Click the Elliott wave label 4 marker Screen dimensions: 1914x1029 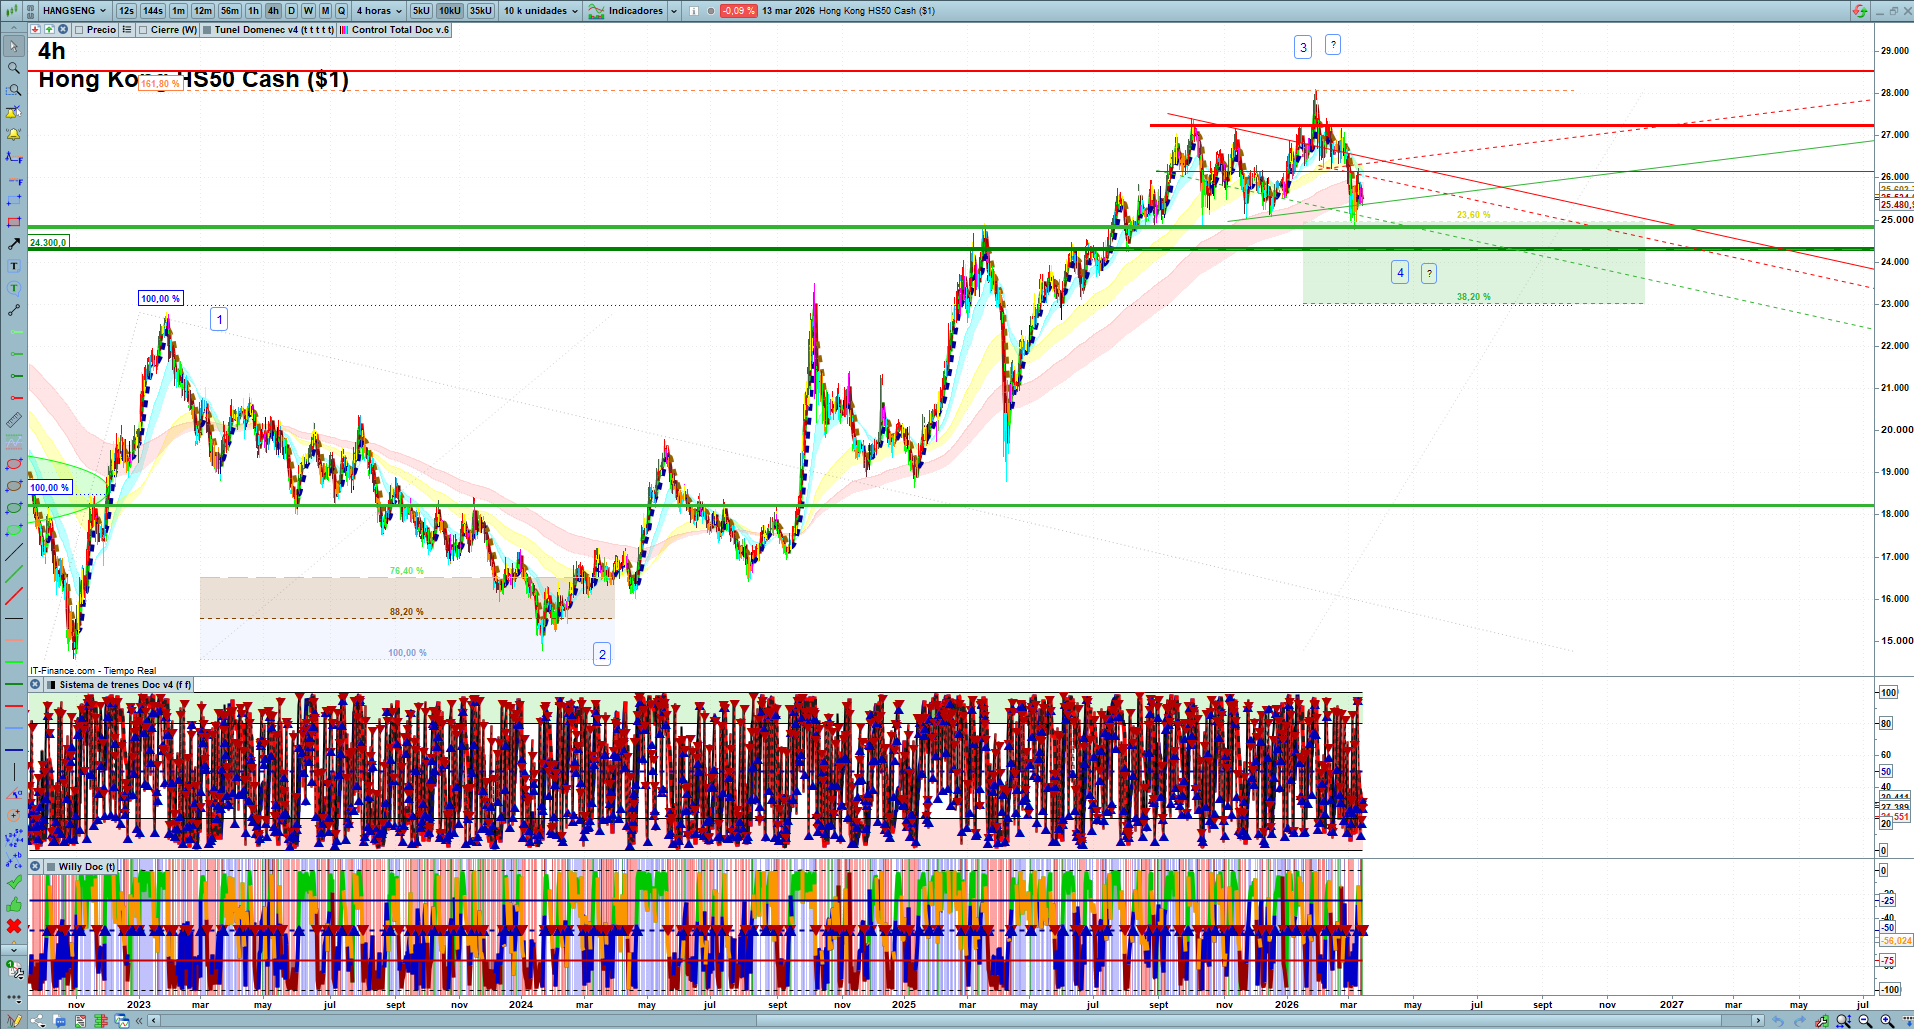pos(1401,272)
